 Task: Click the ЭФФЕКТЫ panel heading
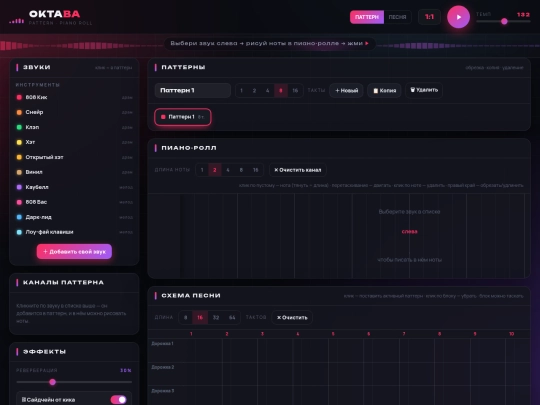click(x=44, y=352)
